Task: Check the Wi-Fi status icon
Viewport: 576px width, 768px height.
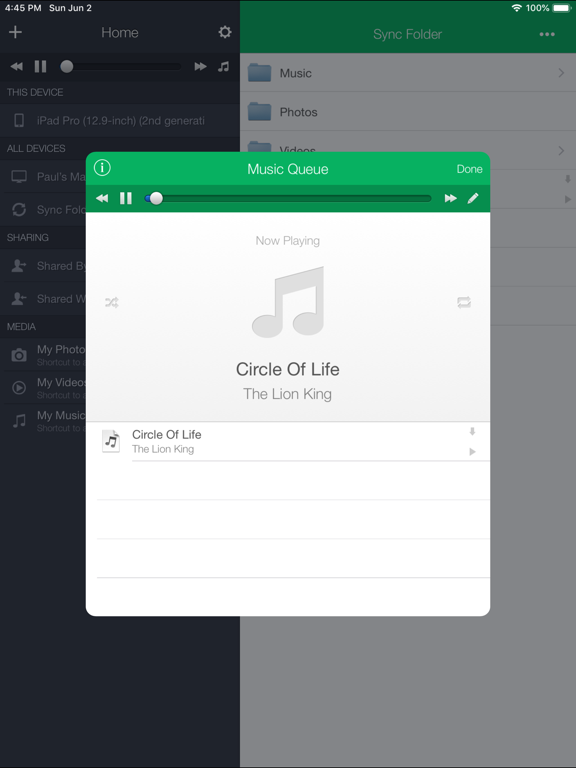Action: (x=517, y=8)
